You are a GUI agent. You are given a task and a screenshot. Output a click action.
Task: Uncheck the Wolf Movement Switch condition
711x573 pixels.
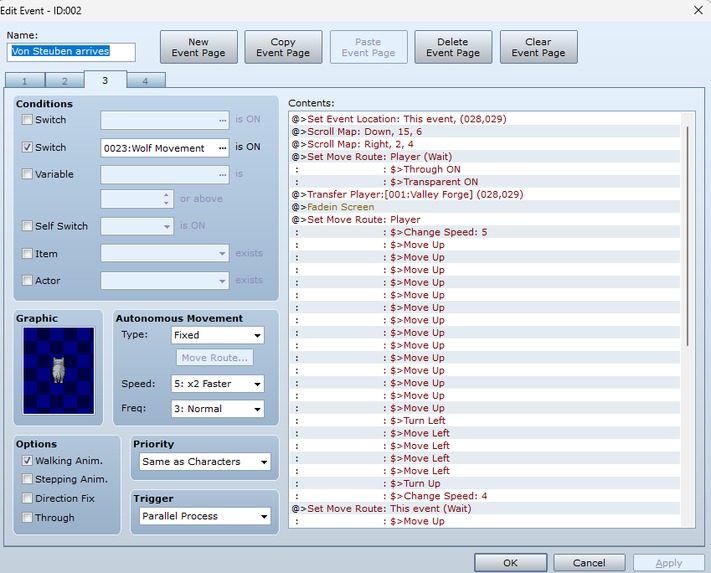(x=27, y=147)
